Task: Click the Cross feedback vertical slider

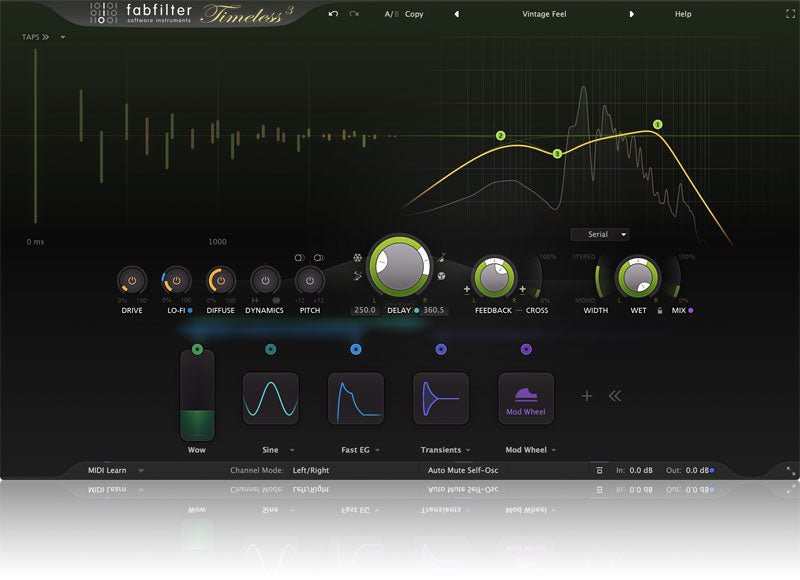Action: pos(538,275)
